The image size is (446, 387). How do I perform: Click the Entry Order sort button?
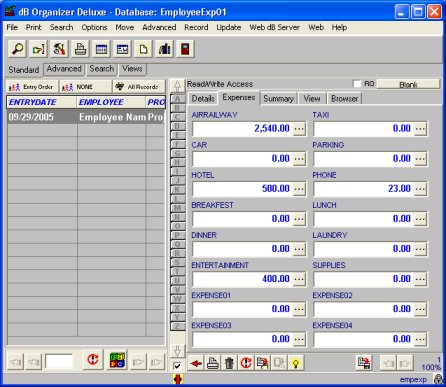32,87
